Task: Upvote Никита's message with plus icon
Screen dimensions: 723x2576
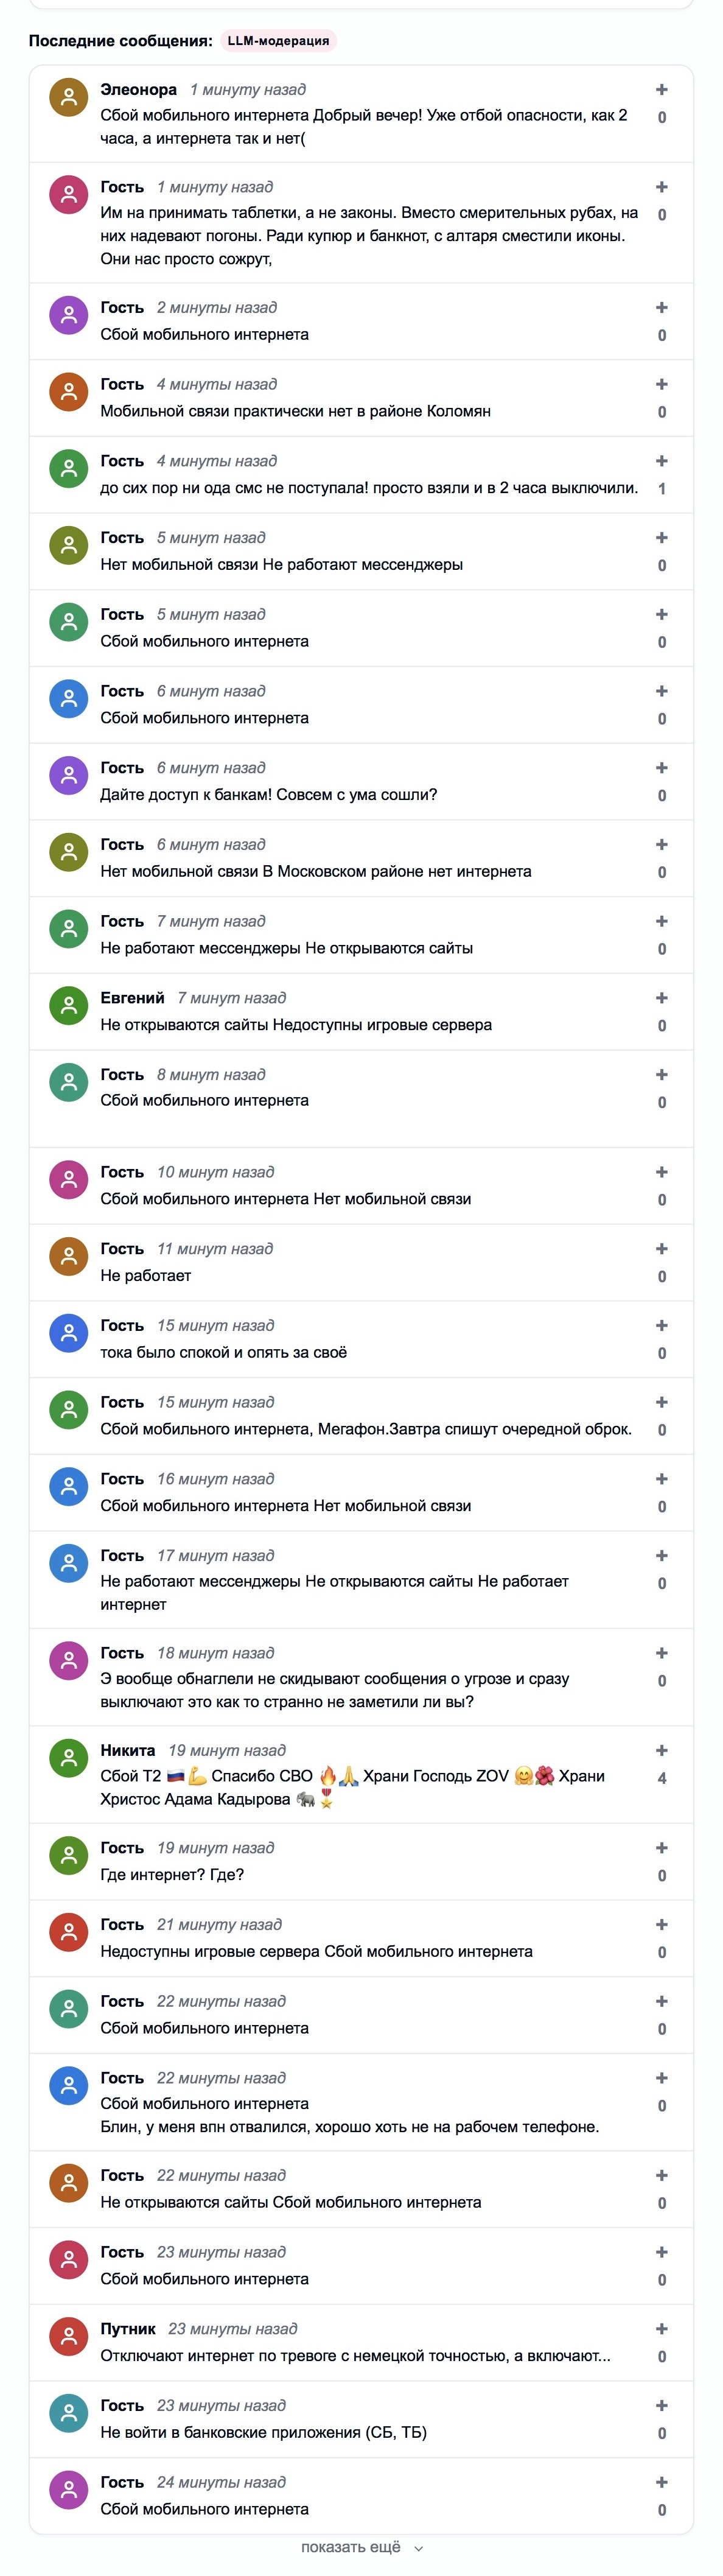Action: (661, 1750)
